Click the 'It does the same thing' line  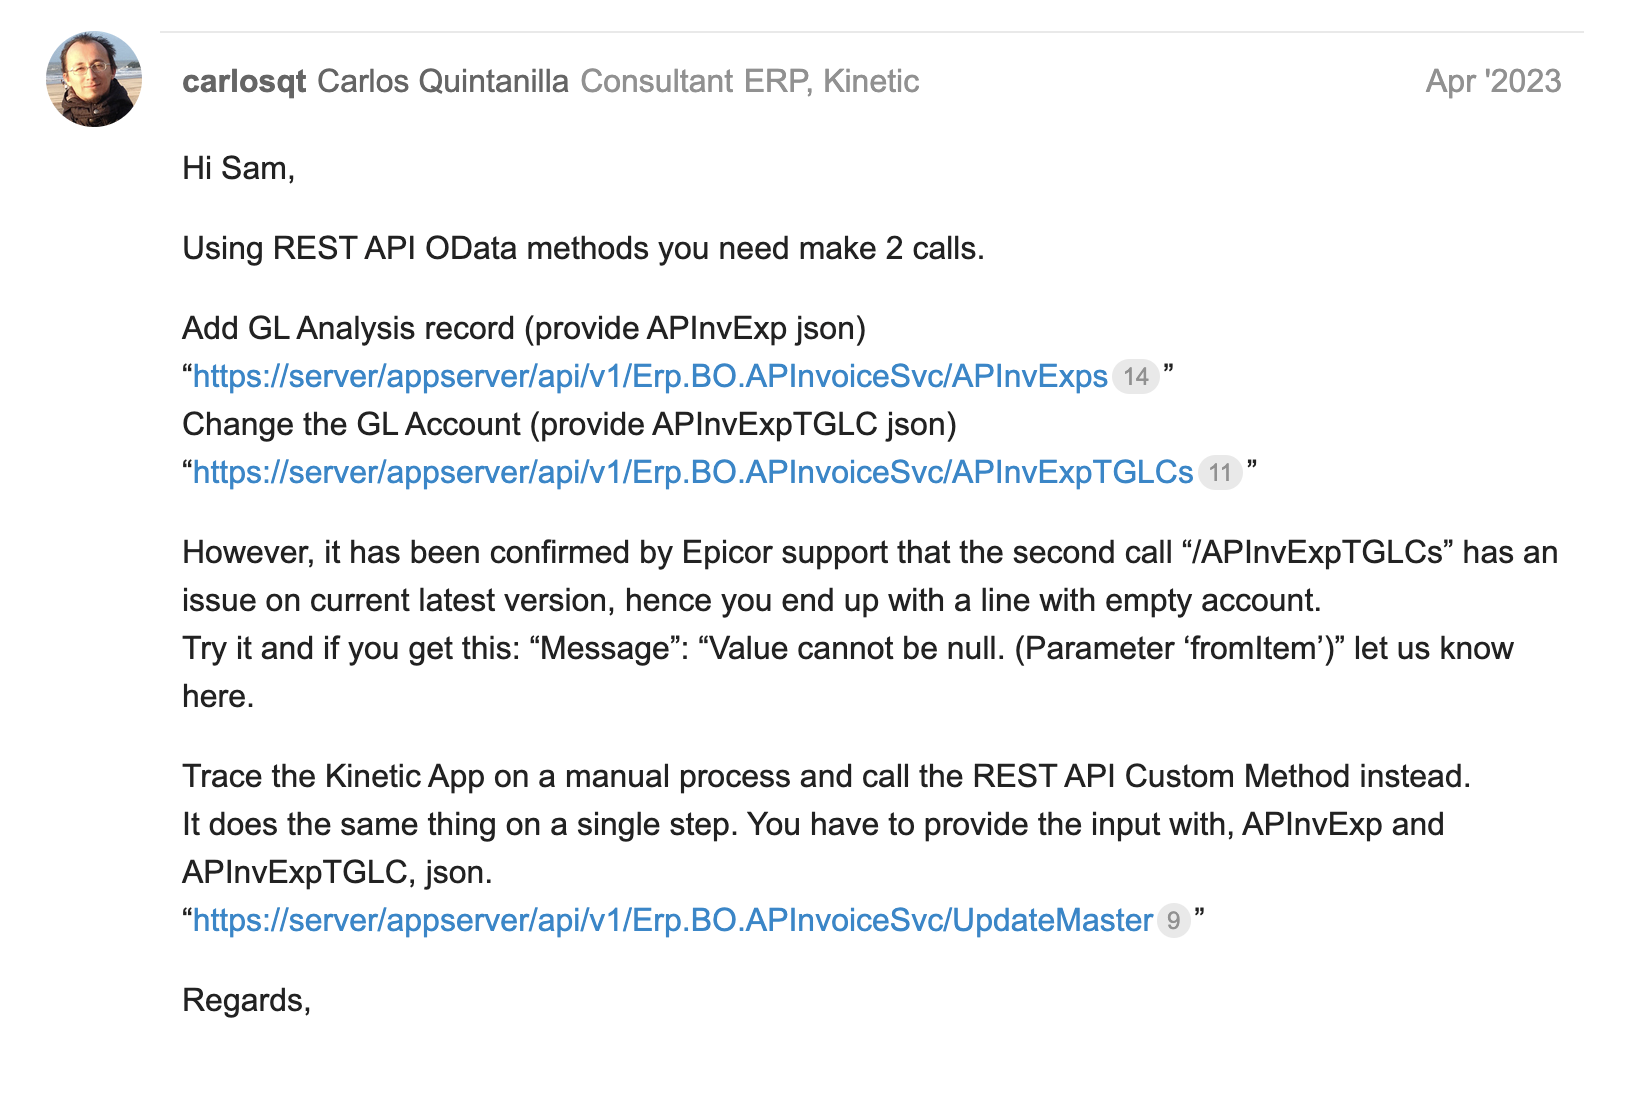812,824
